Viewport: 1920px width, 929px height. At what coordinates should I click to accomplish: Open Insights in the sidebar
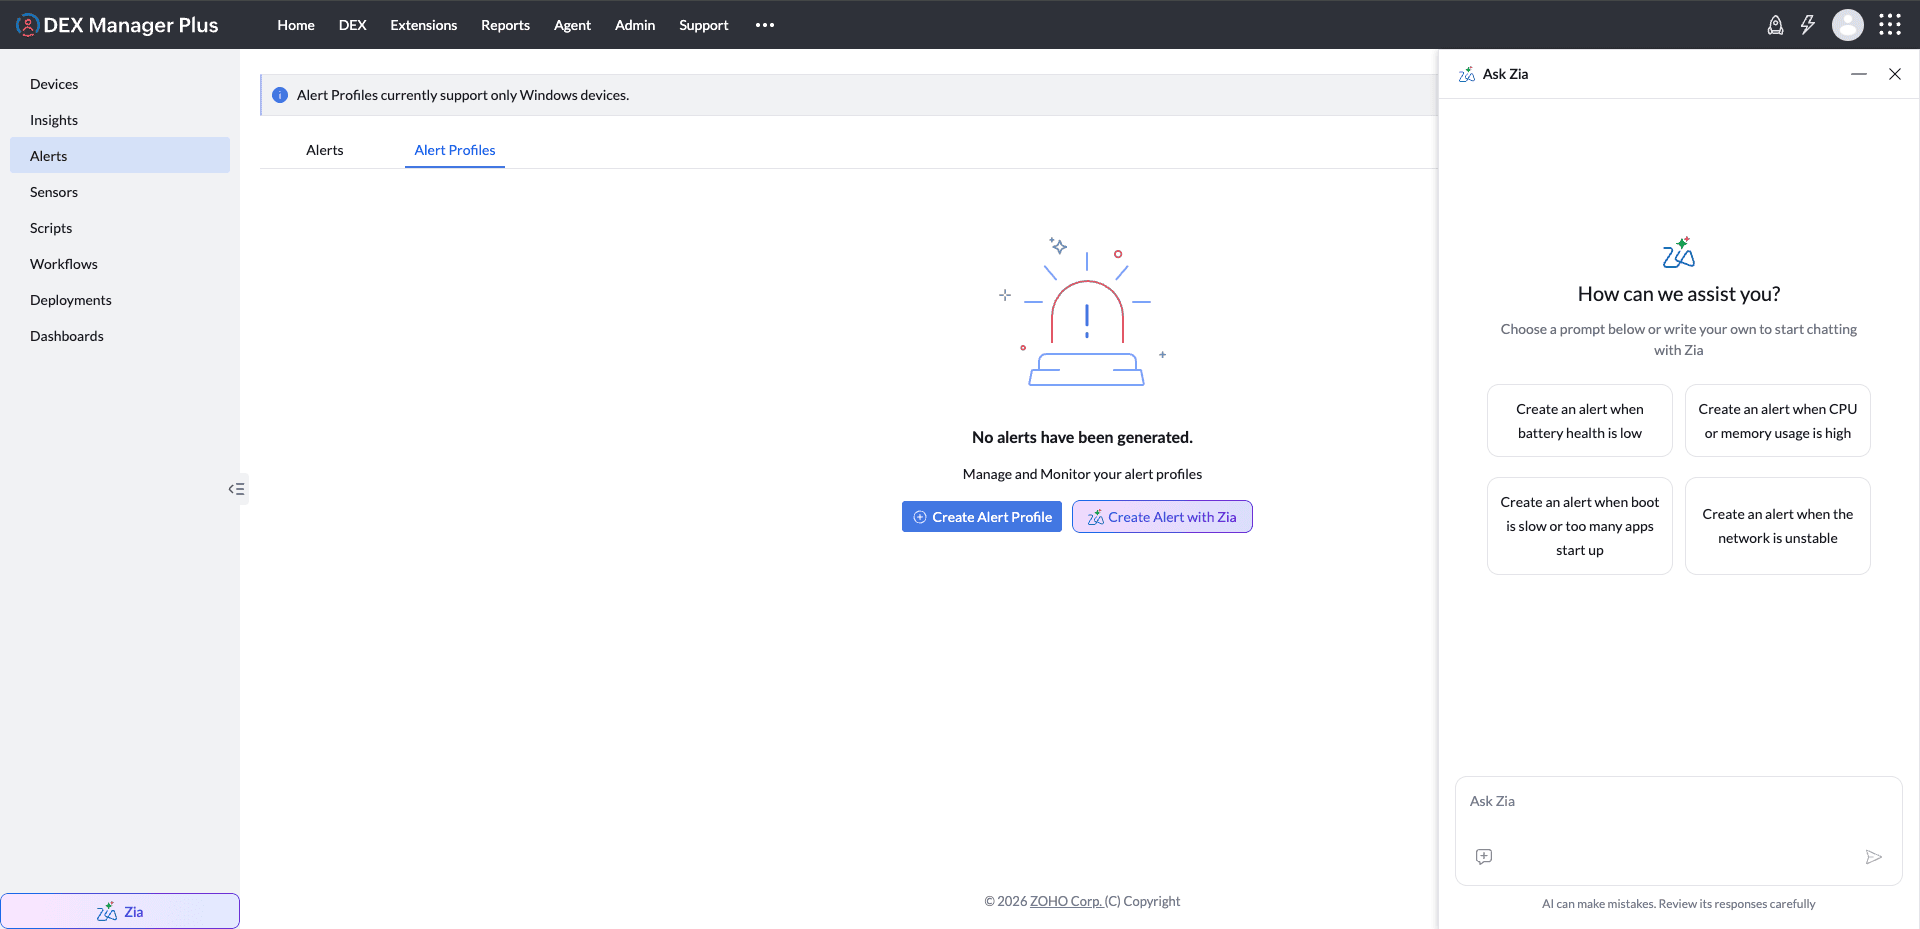(120, 120)
